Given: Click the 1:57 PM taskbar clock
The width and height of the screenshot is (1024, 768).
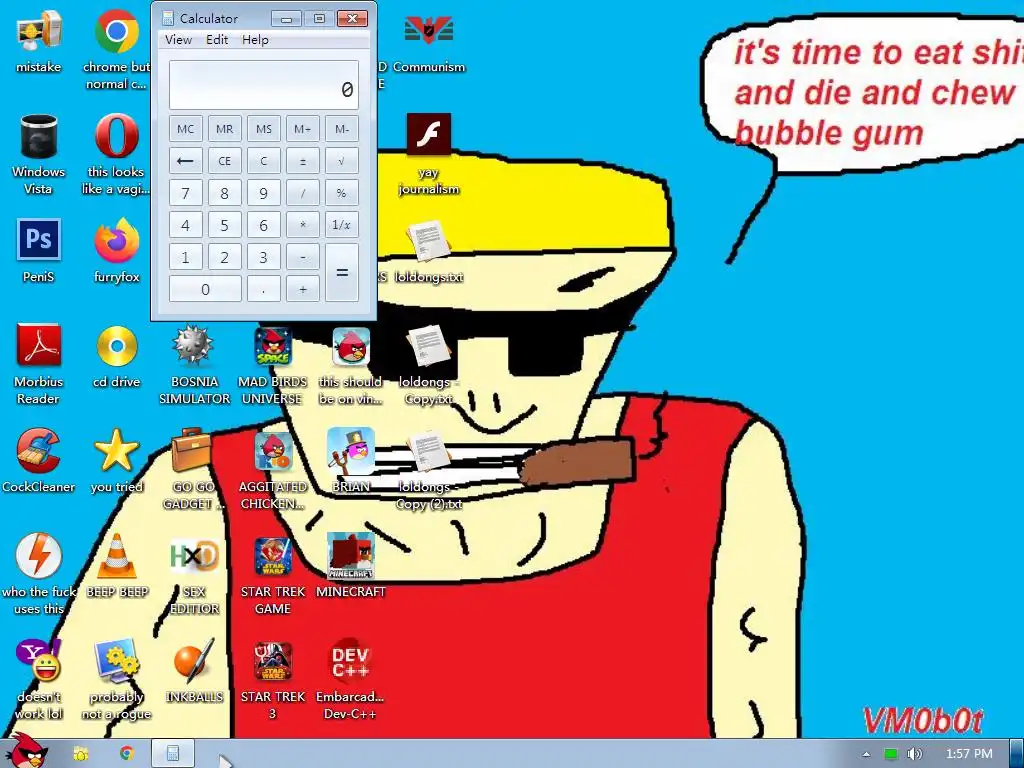Looking at the screenshot, I should pos(969,754).
